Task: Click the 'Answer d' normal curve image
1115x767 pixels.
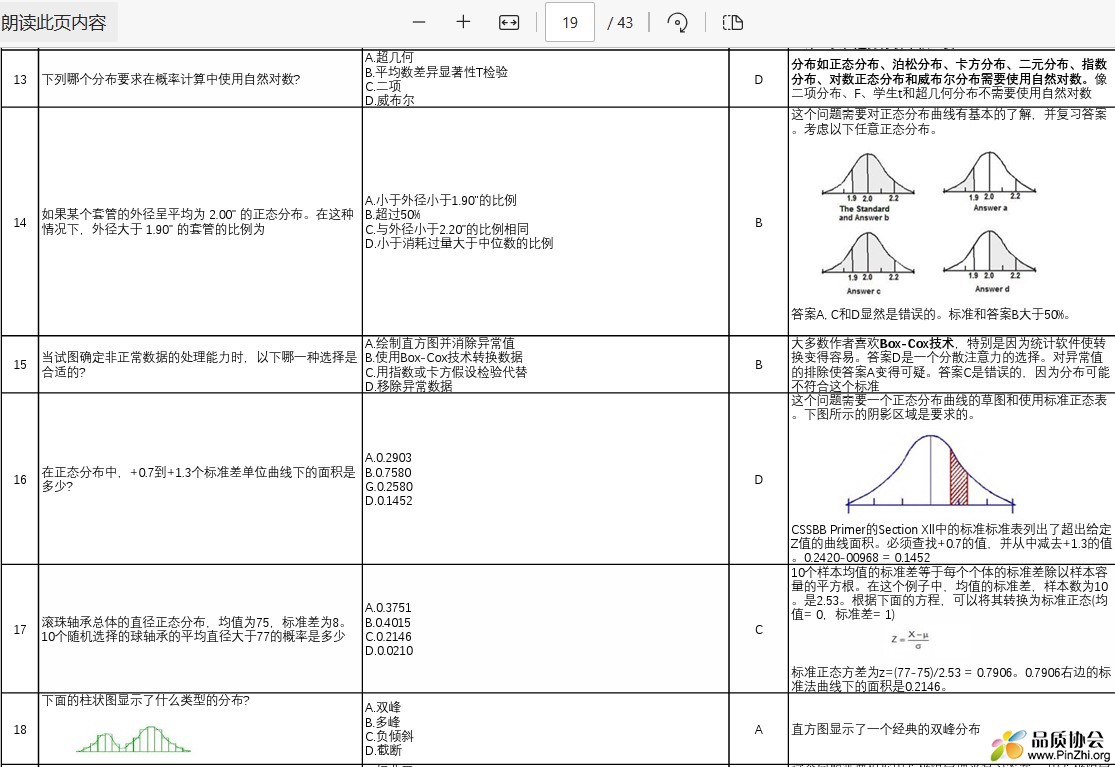Action: tap(989, 261)
